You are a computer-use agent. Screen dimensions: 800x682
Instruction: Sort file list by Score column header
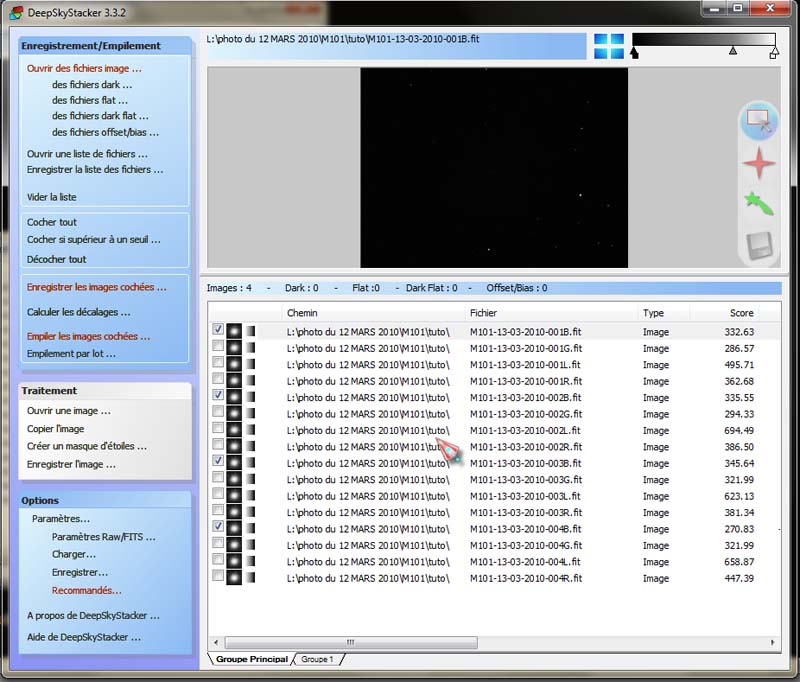click(x=740, y=313)
